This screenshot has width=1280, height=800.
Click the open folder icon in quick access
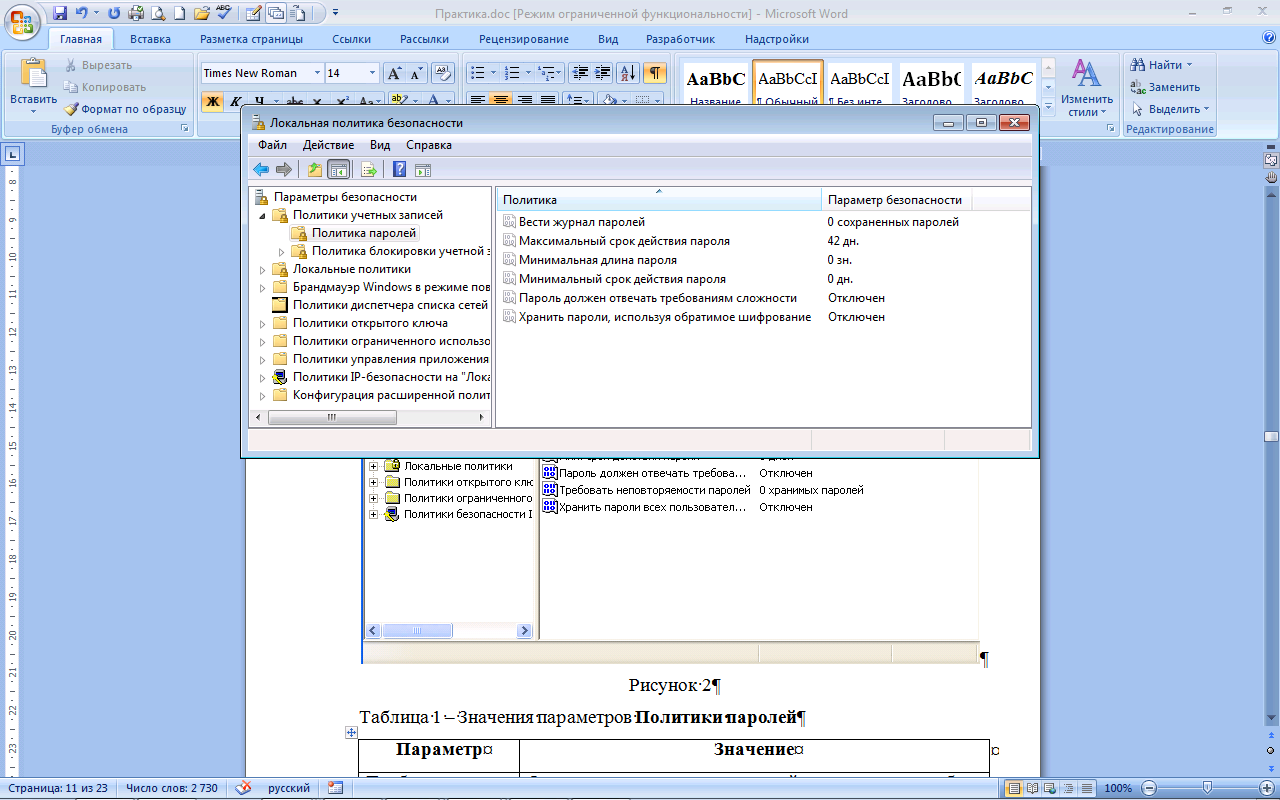(x=201, y=14)
